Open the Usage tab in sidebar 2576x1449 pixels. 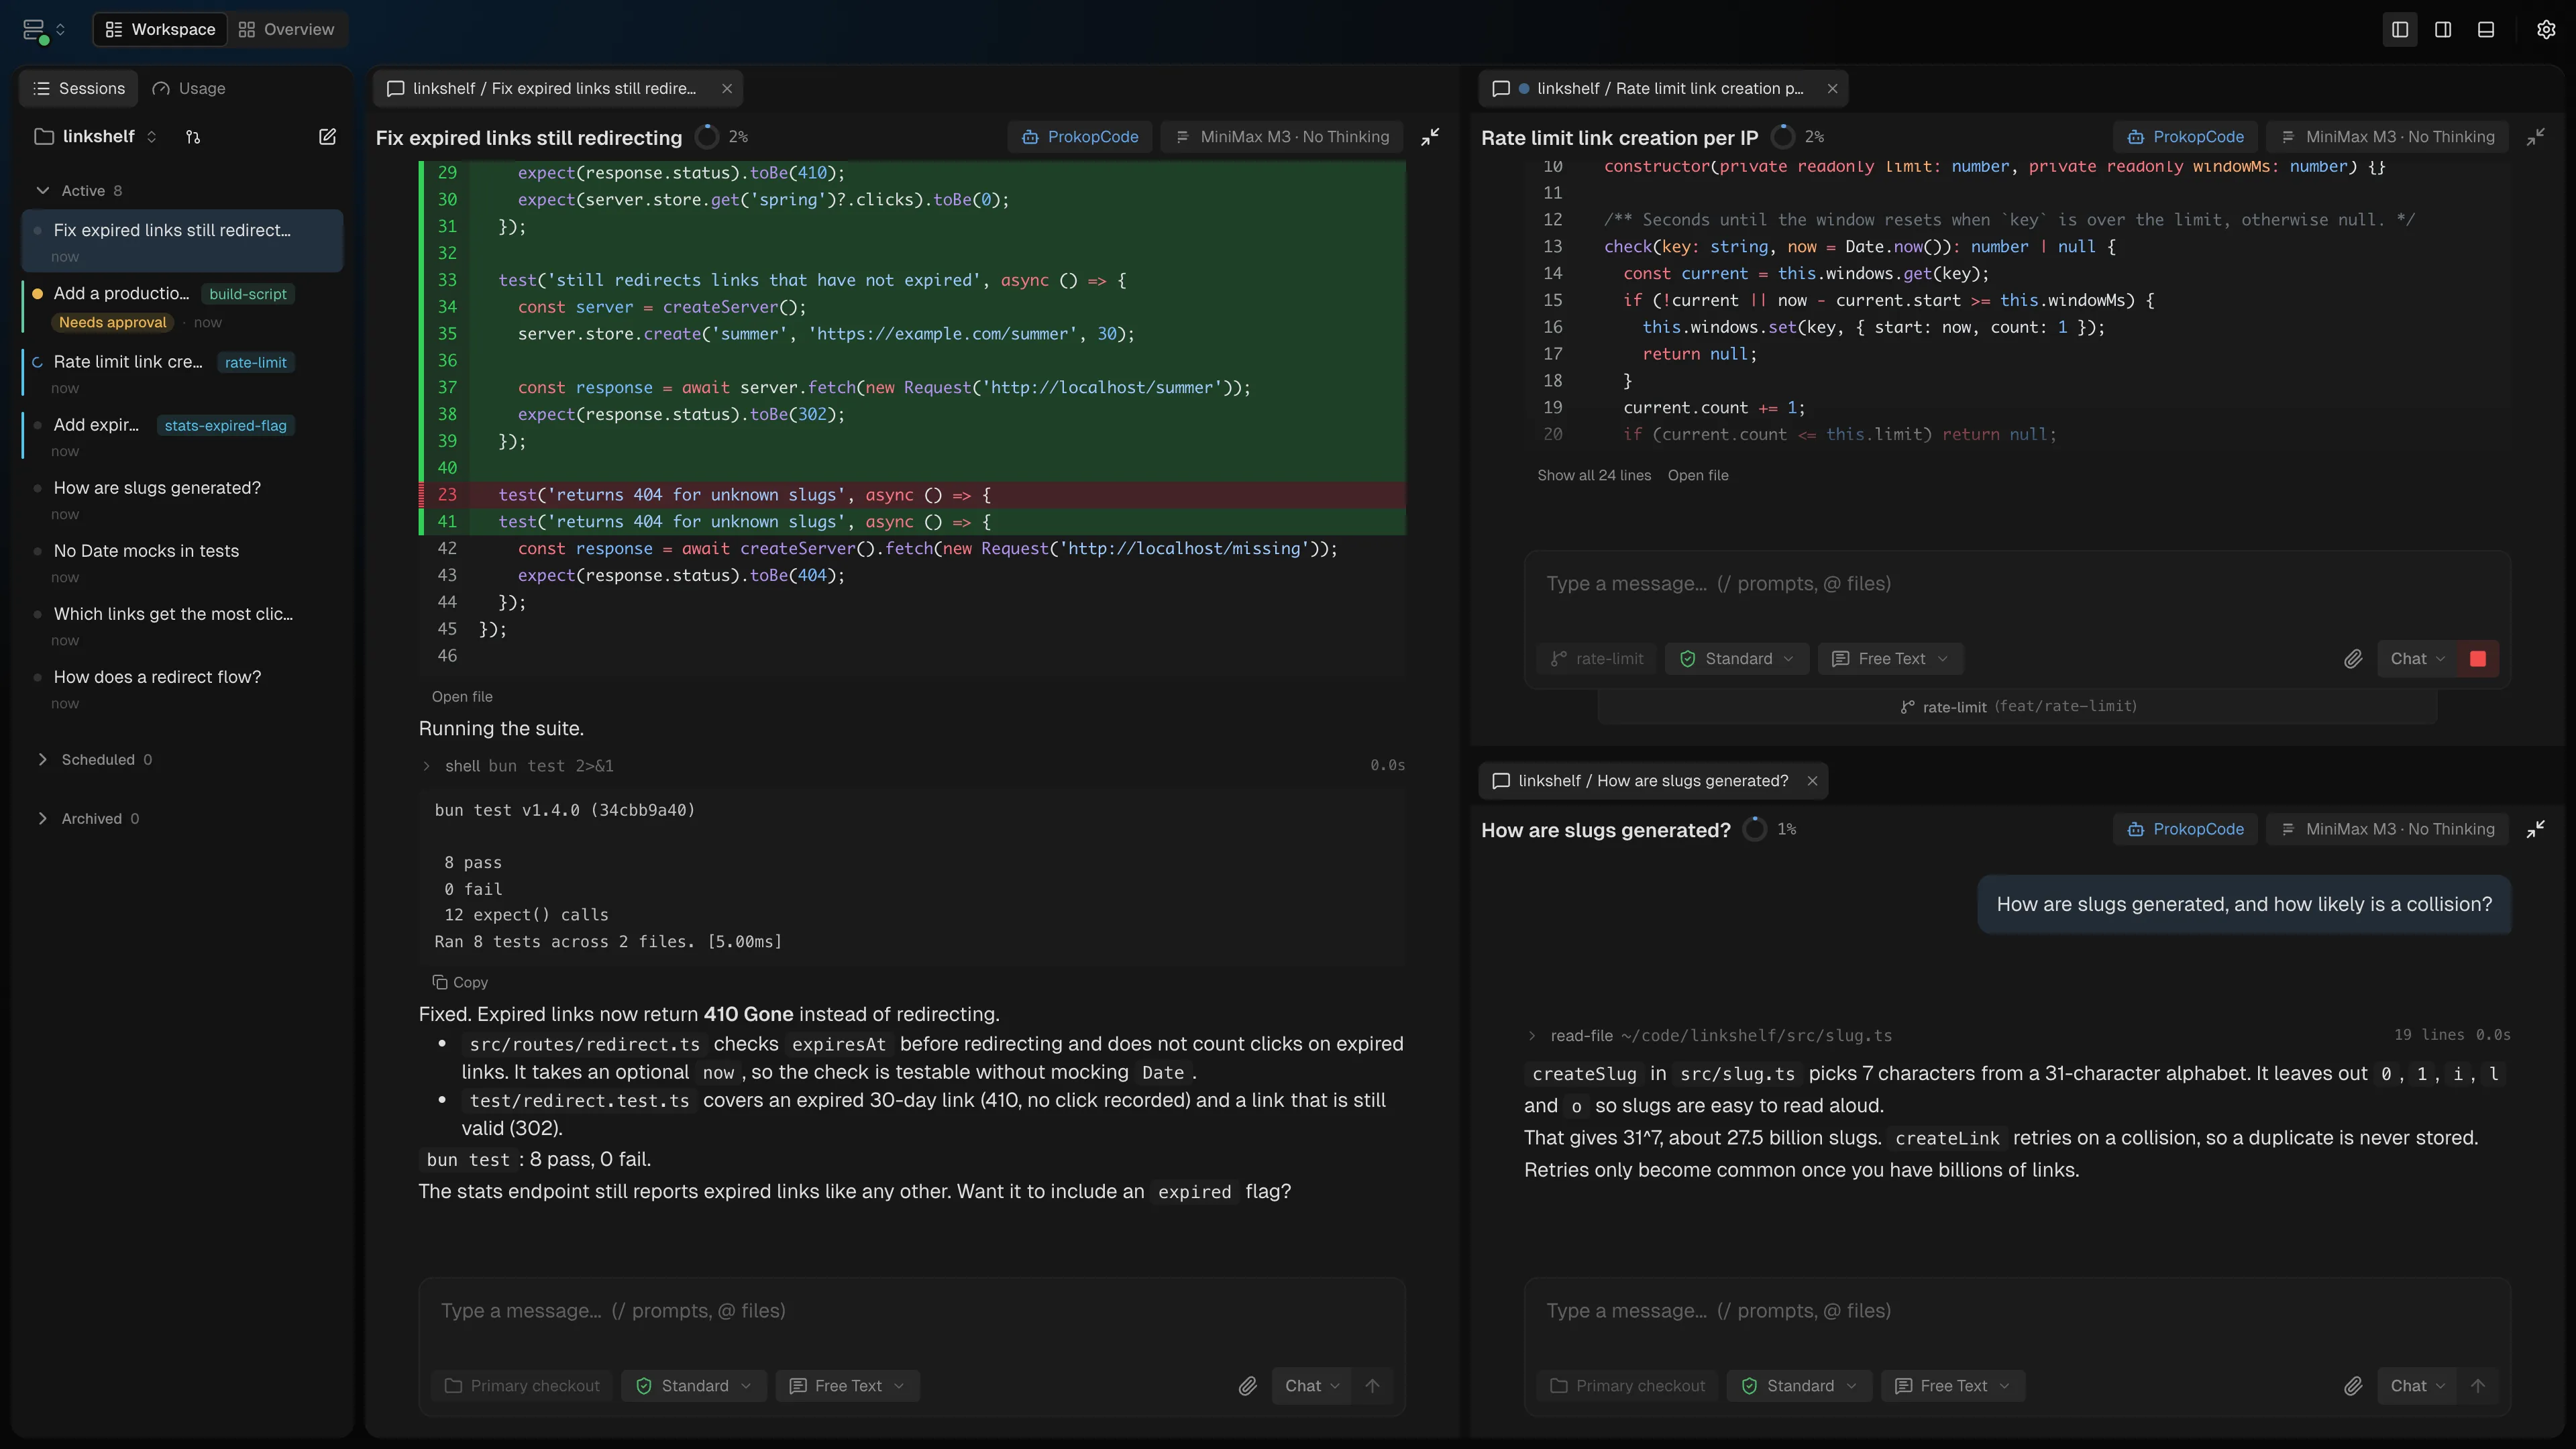pos(189,88)
